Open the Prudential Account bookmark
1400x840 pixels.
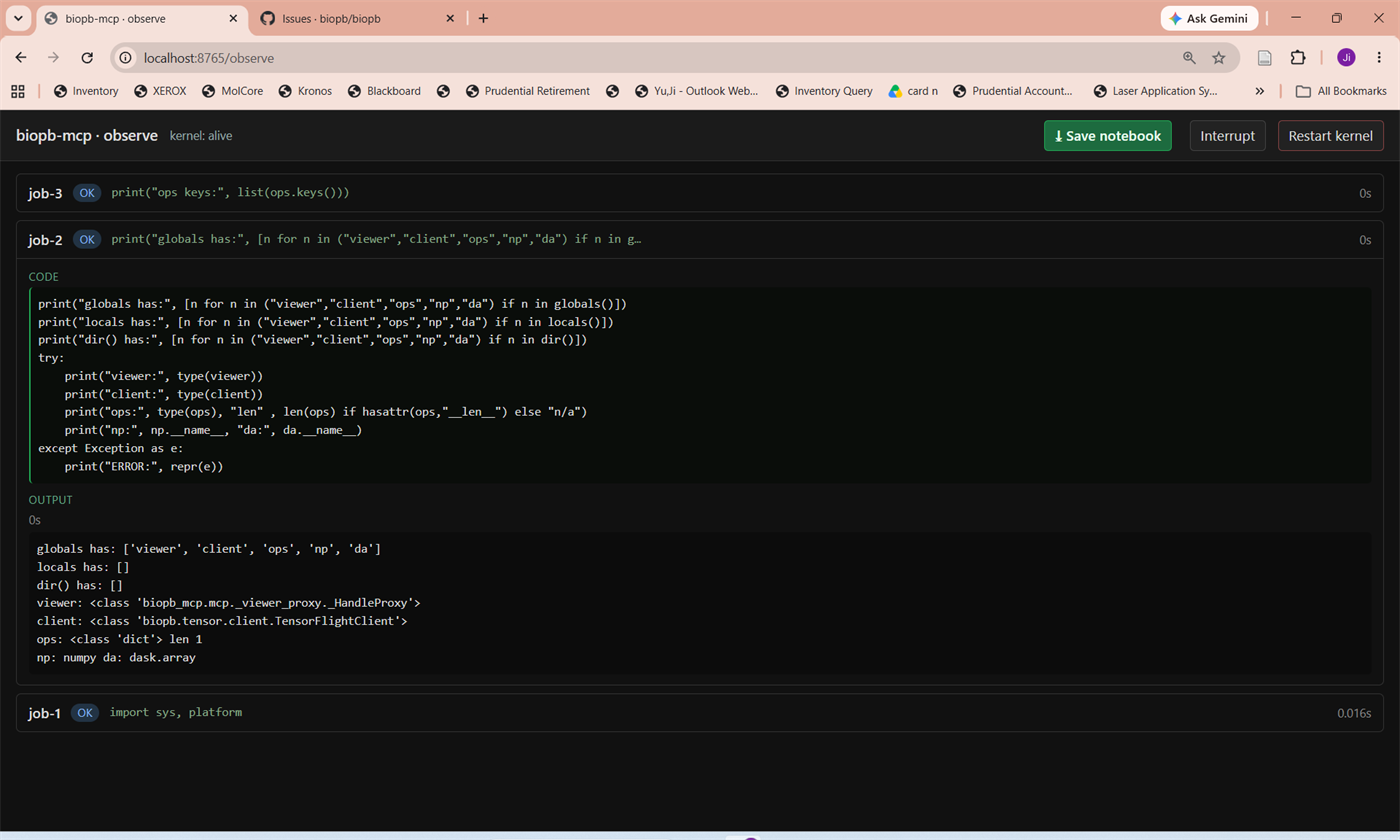[1012, 91]
